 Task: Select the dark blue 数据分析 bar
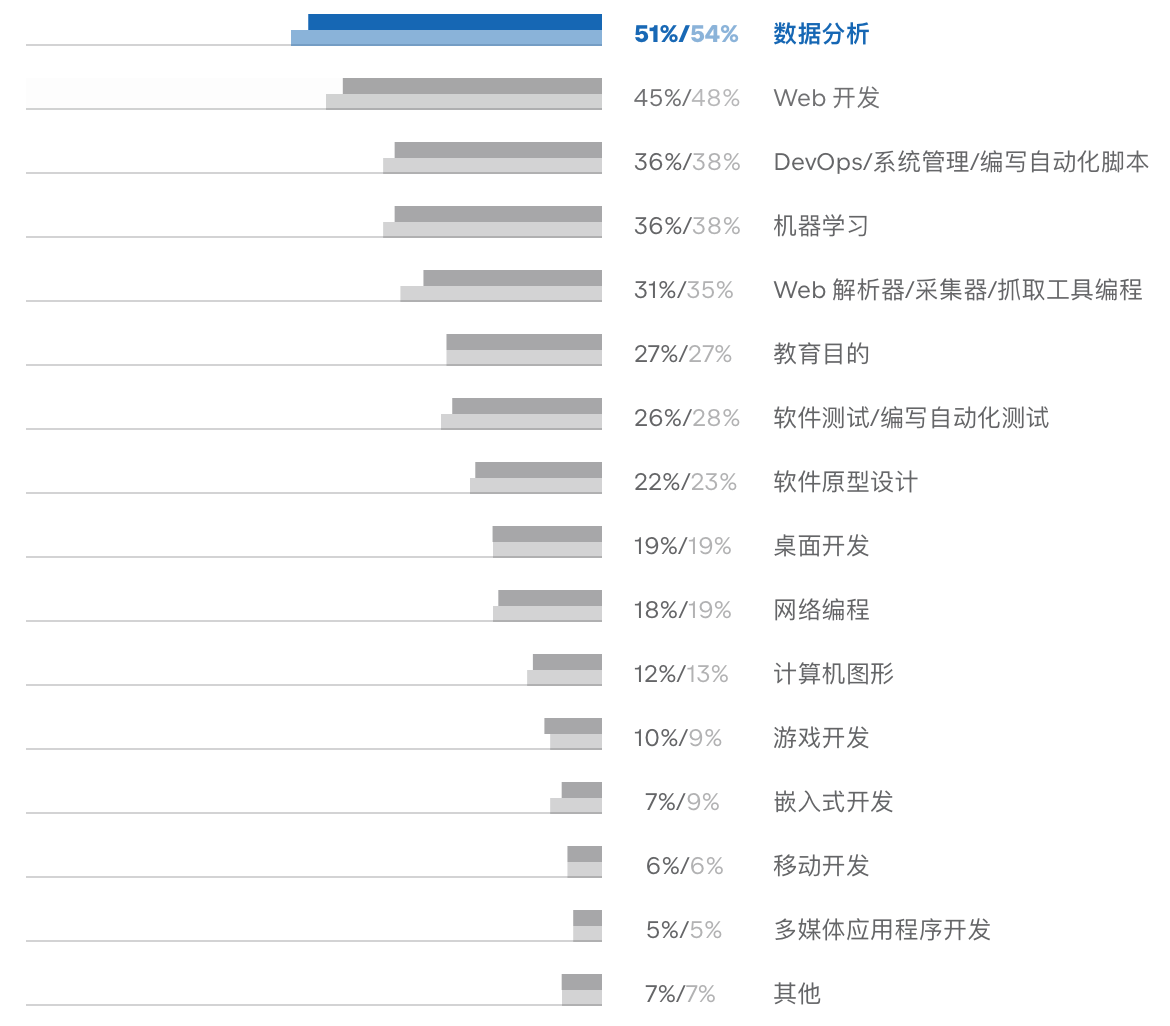pyautogui.click(x=455, y=22)
